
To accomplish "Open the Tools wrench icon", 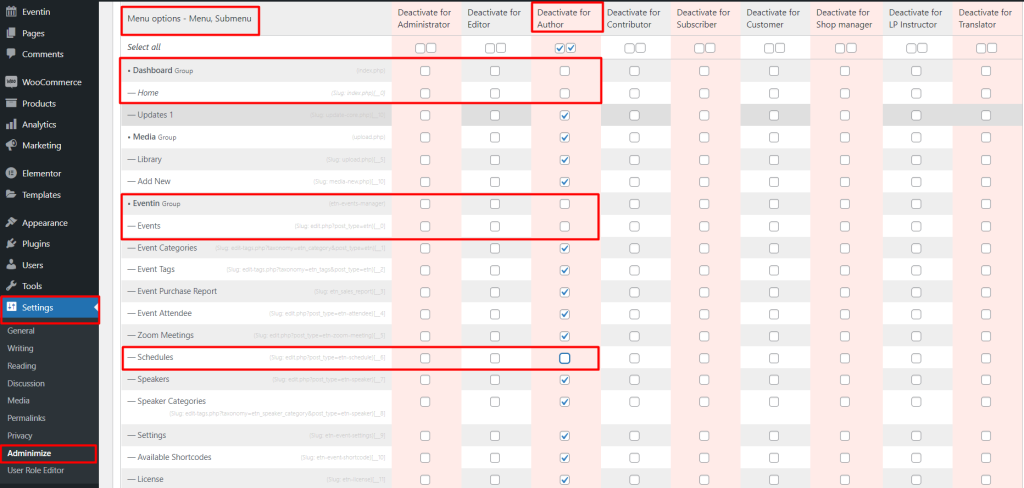I will coord(11,286).
